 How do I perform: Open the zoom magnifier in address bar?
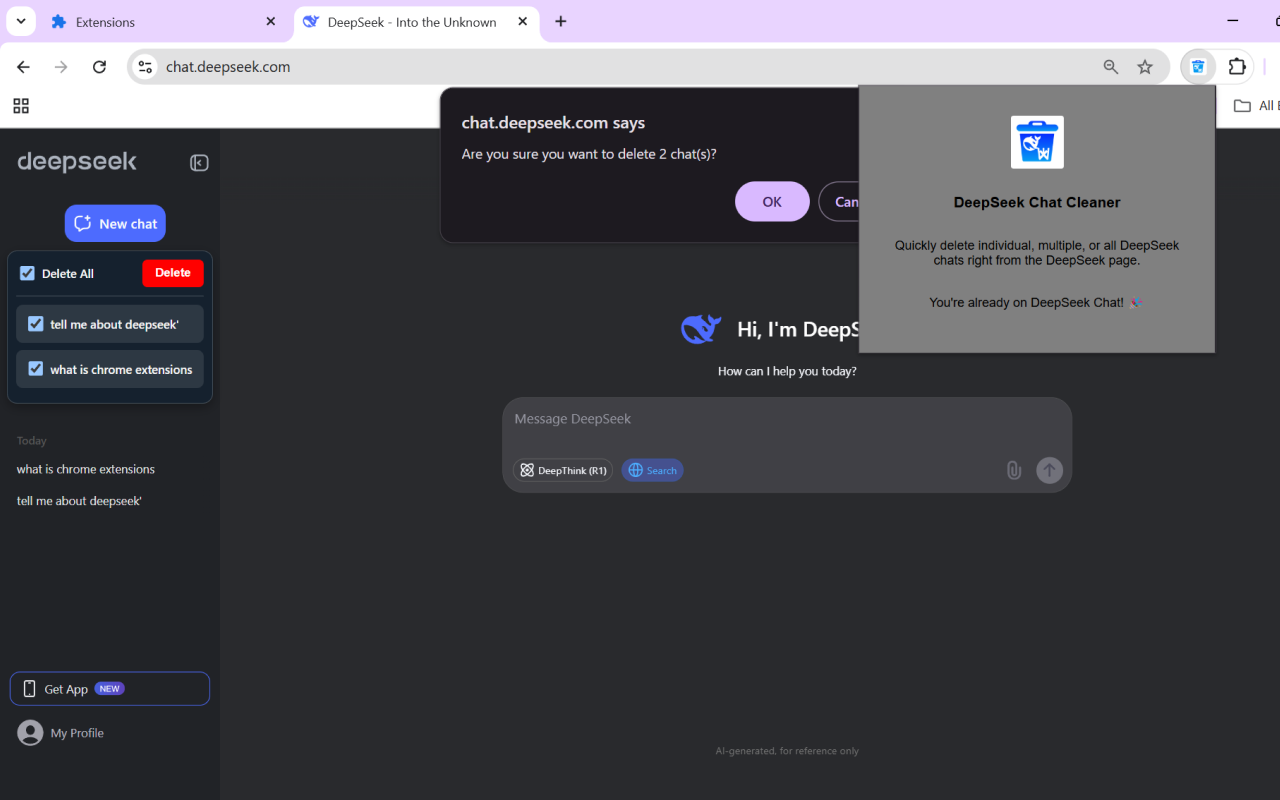[1111, 67]
